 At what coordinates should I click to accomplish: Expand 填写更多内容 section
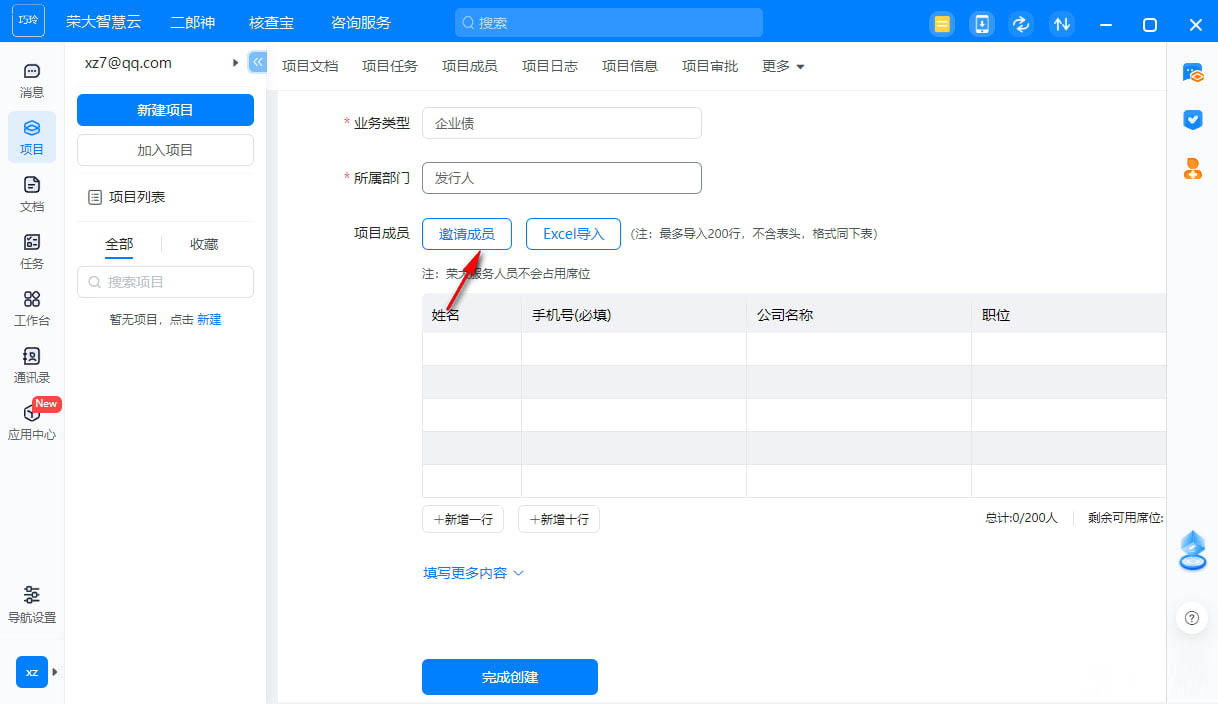(x=474, y=573)
